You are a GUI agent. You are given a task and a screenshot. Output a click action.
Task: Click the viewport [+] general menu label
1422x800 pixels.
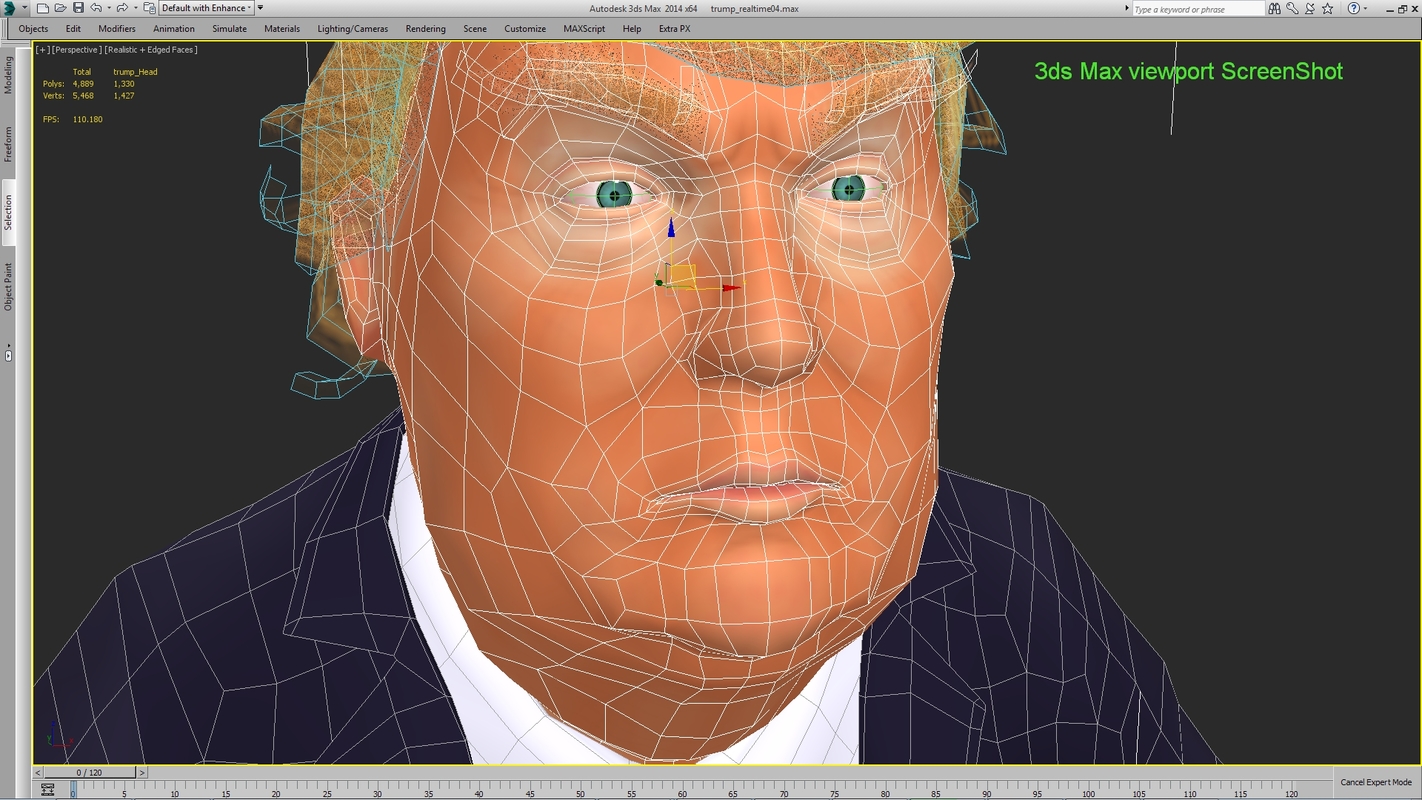coord(41,49)
